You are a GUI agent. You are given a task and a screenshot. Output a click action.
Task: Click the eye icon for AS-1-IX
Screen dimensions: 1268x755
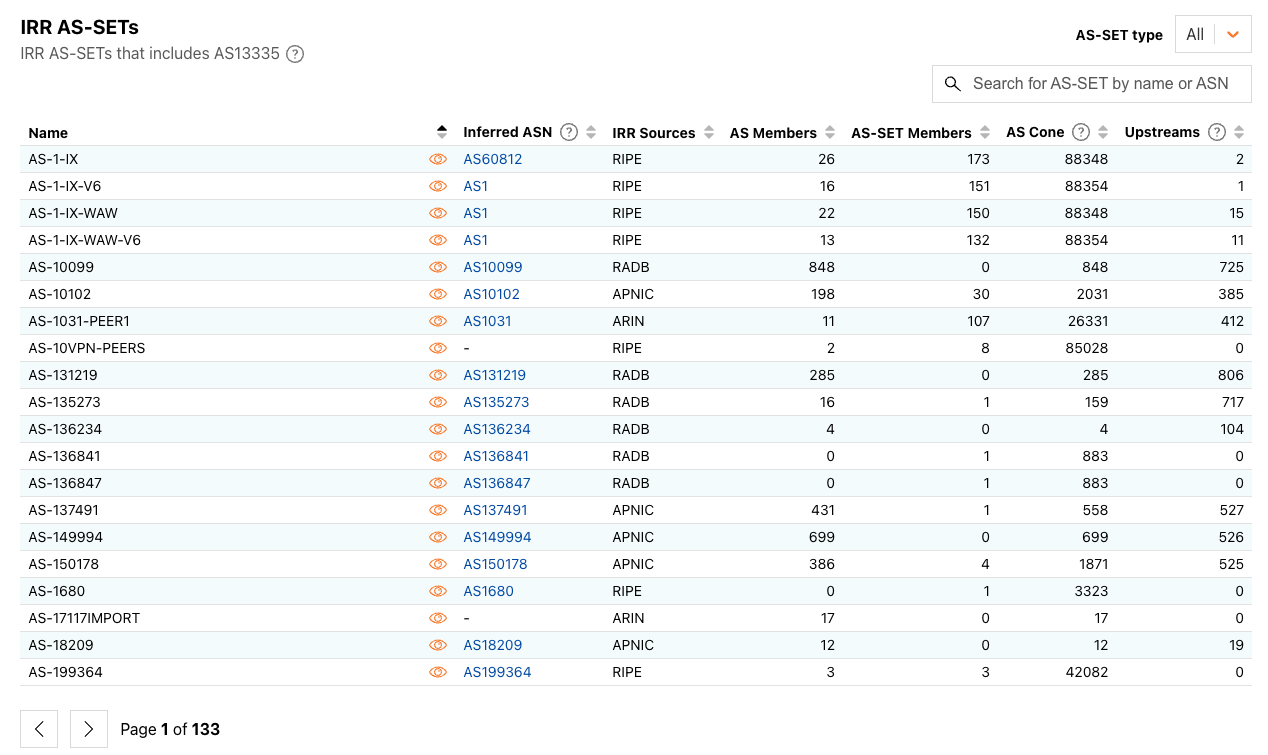[x=438, y=159]
